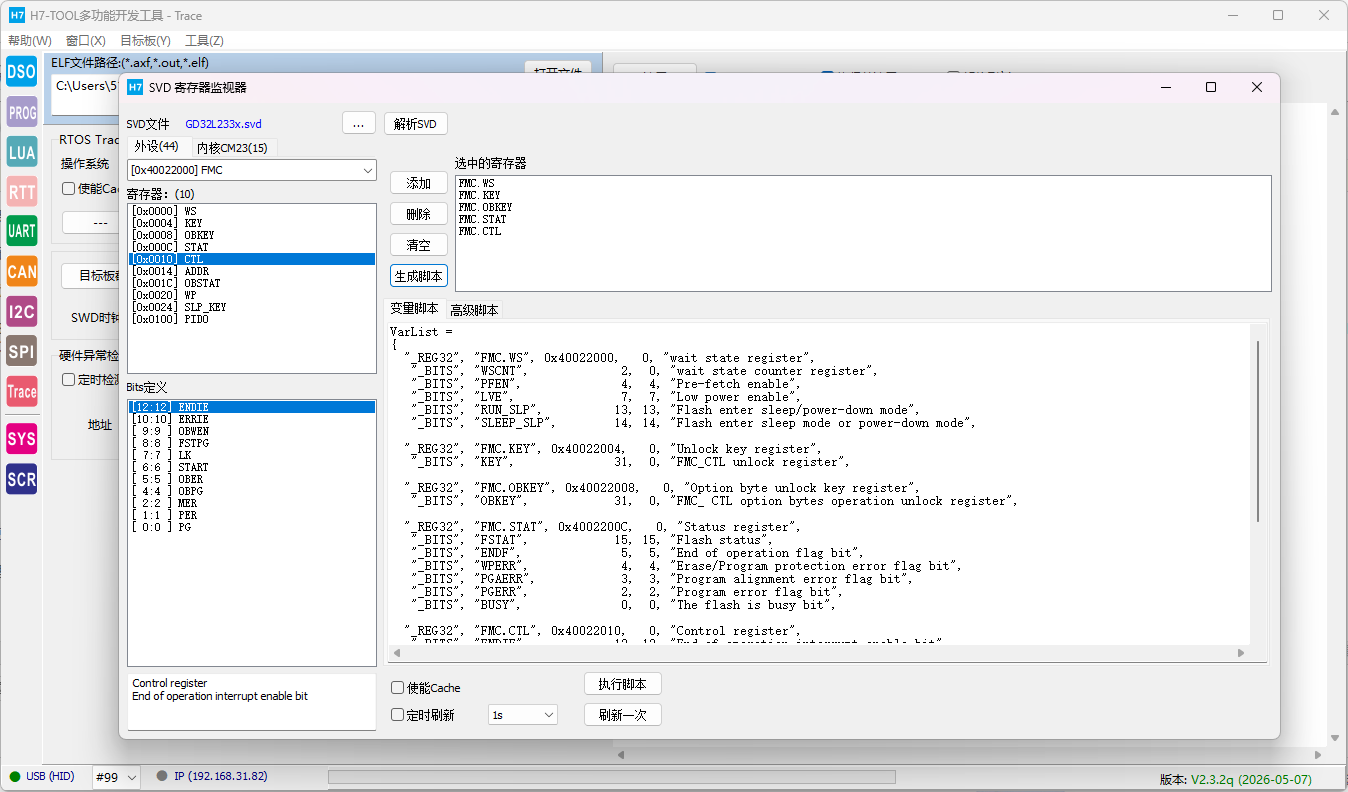1348x792 pixels.
Task: Enable the 定时刷新 timed refresh checkbox
Action: pos(398,715)
